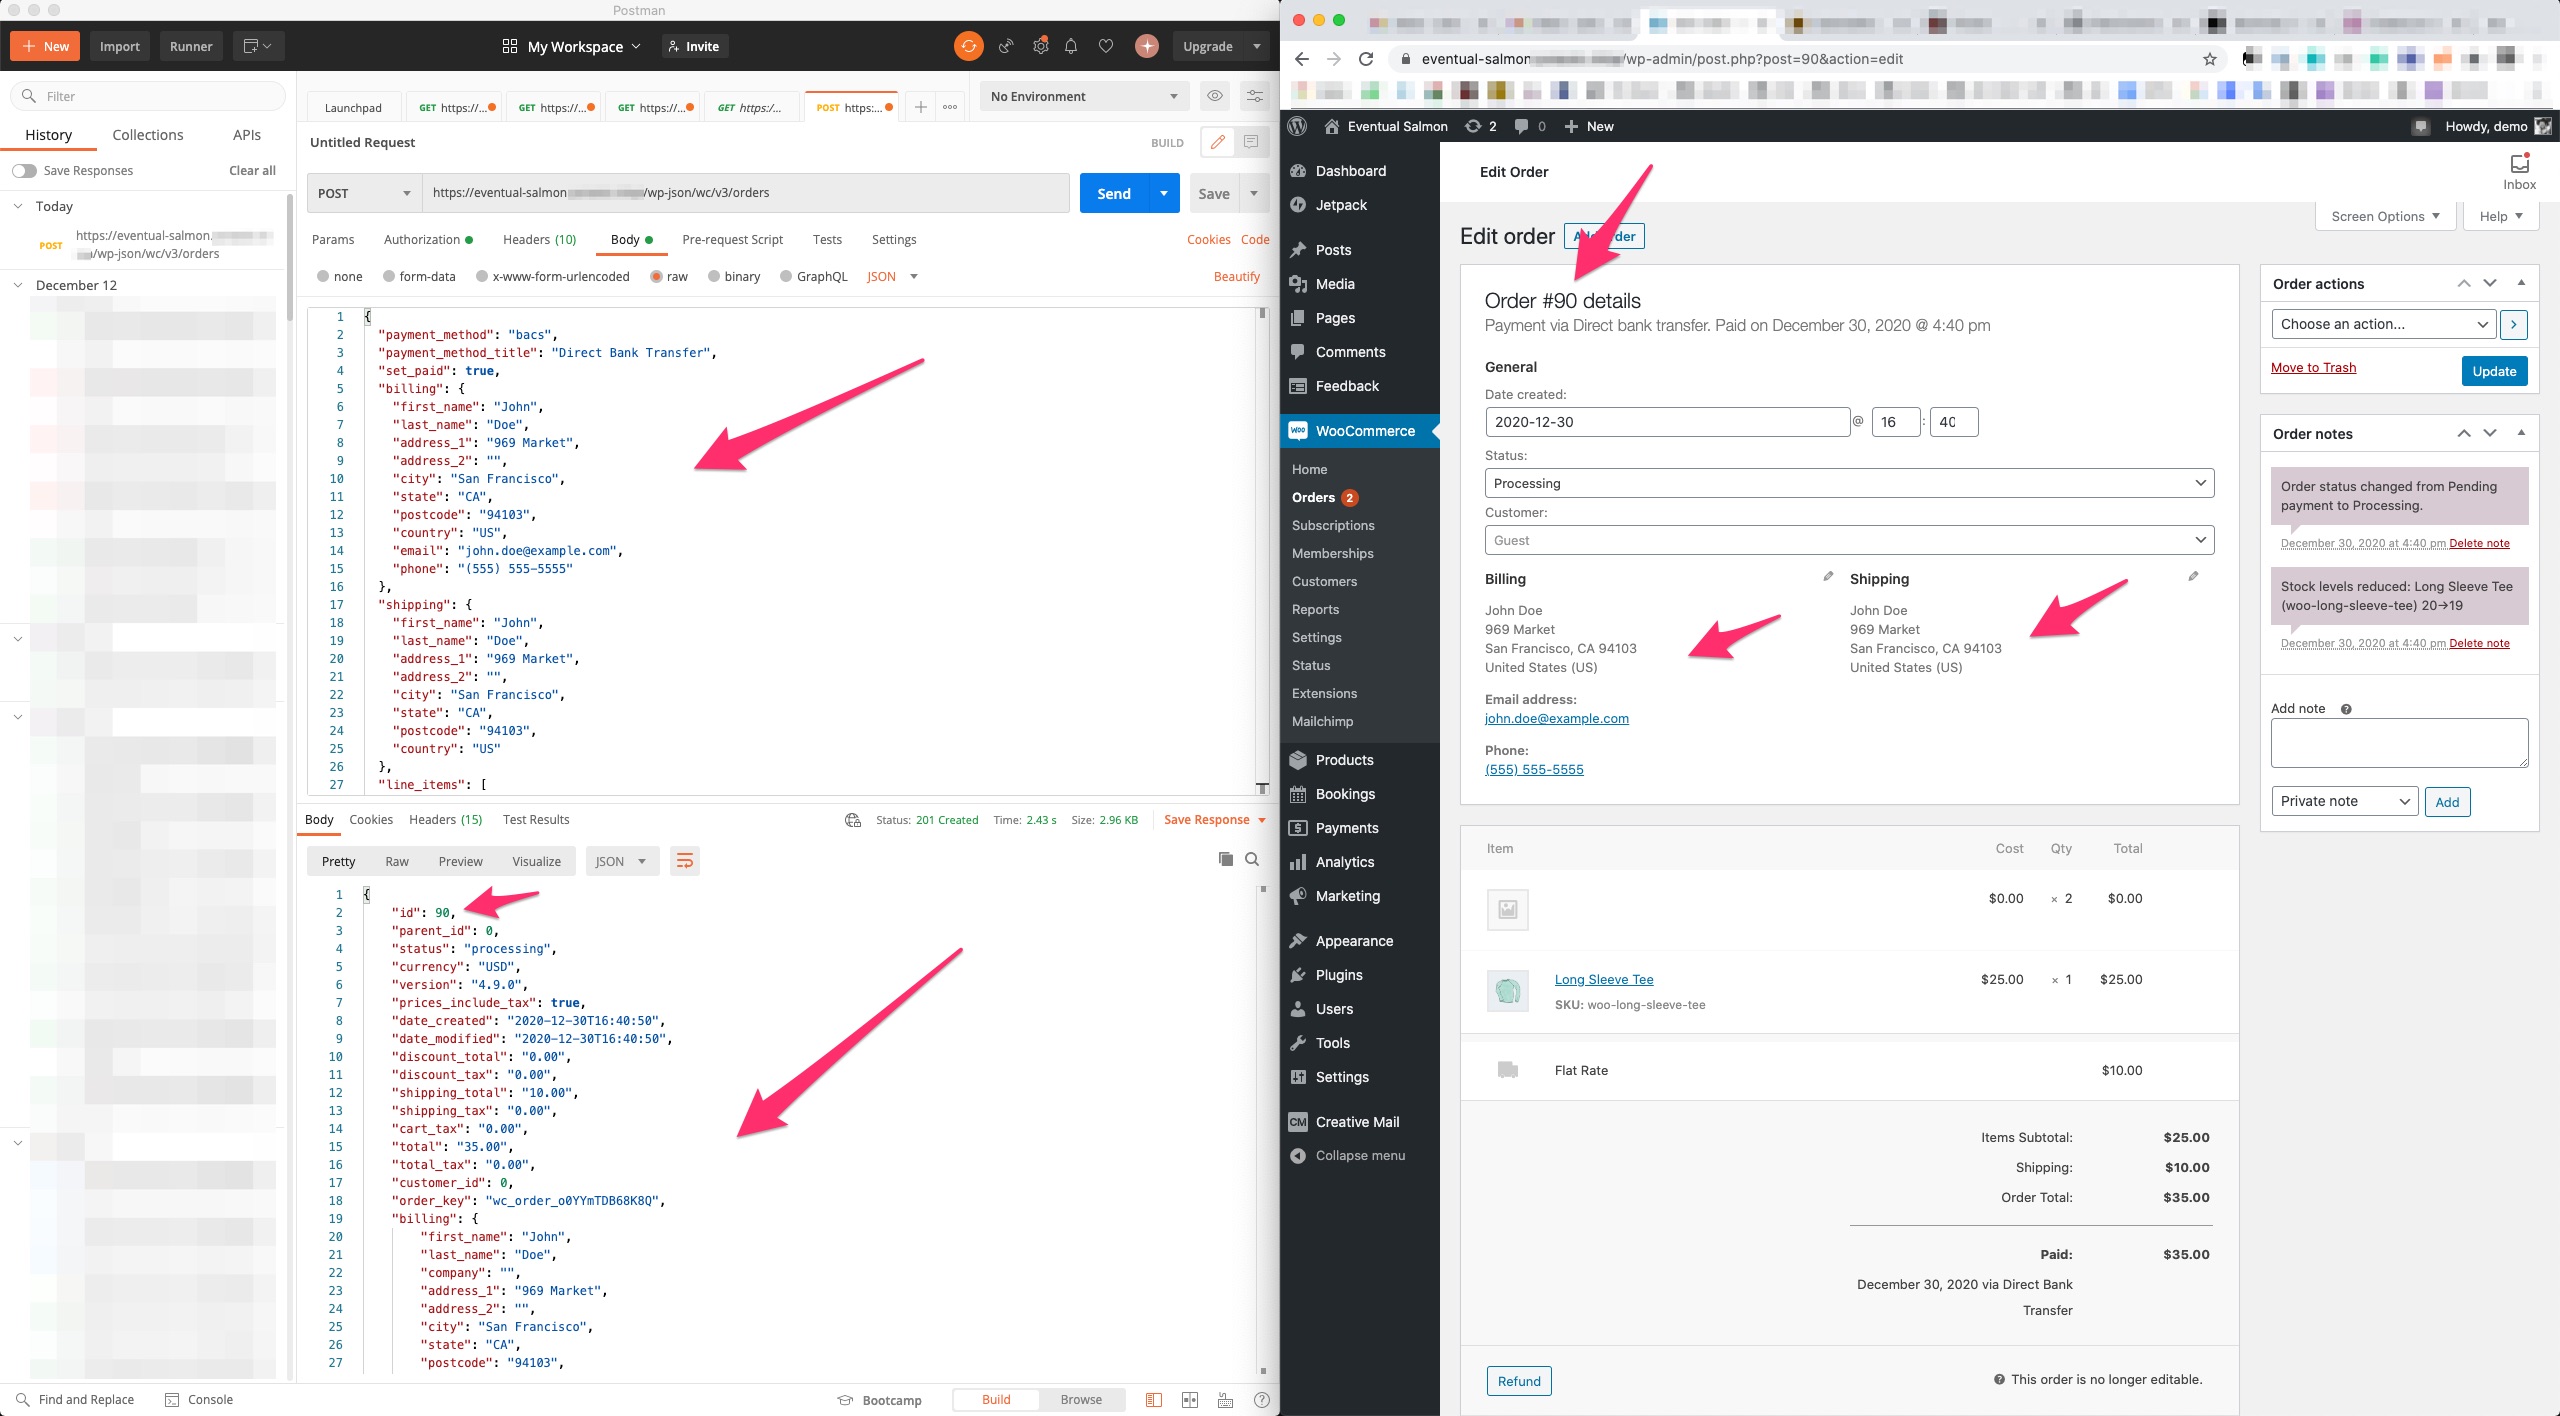Image resolution: width=2560 pixels, height=1416 pixels.
Task: Open manage environments settings icon
Action: pos(1253,96)
